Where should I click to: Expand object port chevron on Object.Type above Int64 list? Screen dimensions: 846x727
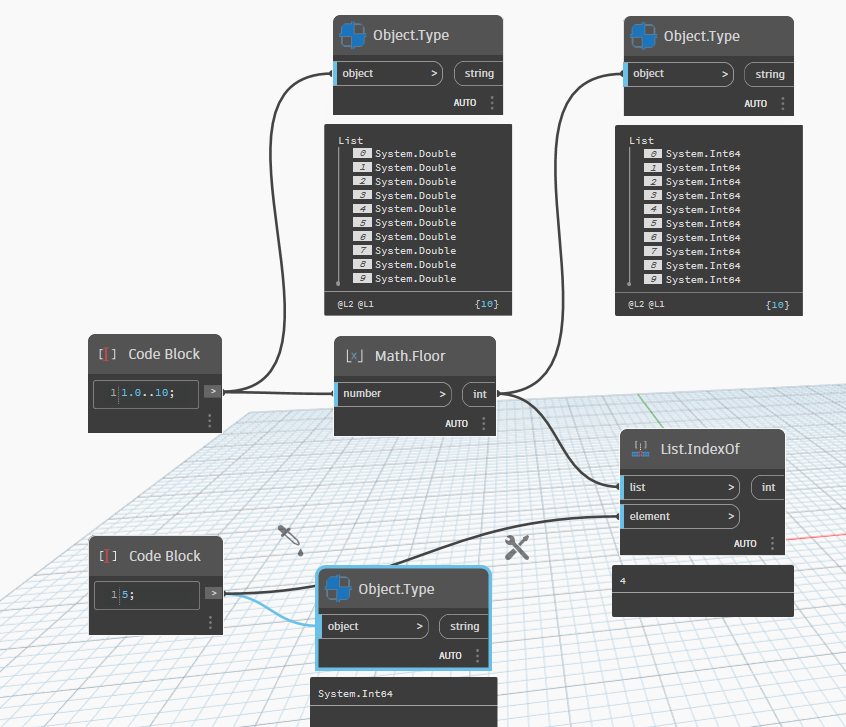[x=725, y=74]
